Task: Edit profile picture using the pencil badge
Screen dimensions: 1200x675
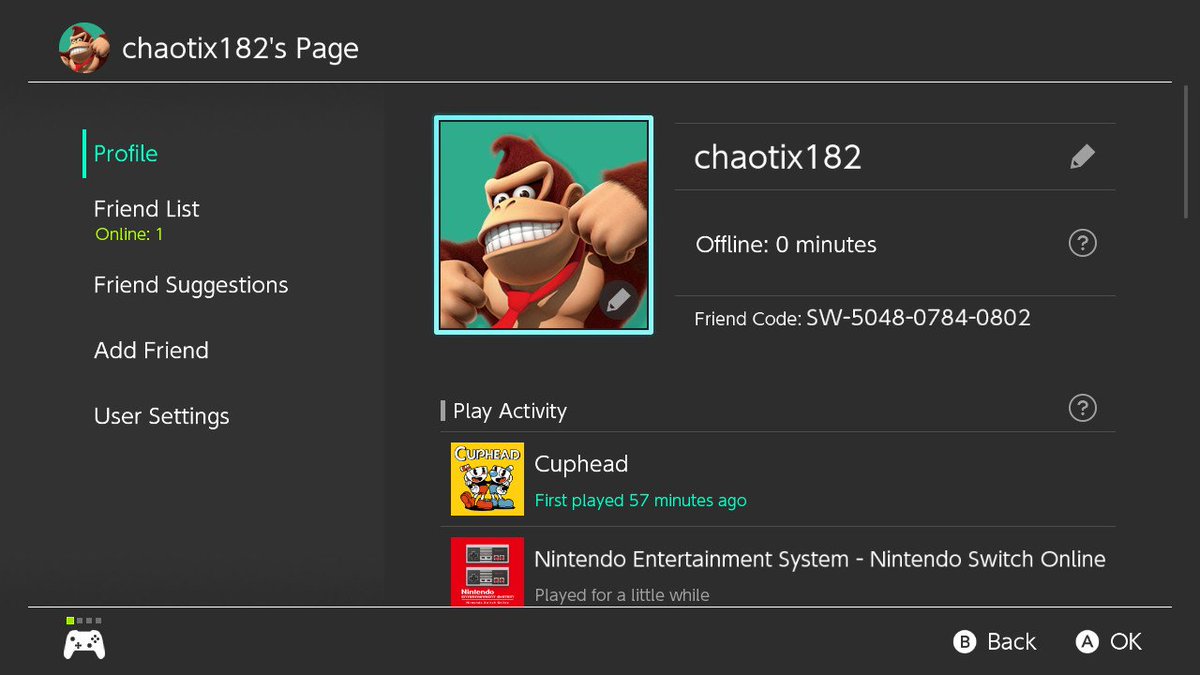Action: [x=619, y=299]
